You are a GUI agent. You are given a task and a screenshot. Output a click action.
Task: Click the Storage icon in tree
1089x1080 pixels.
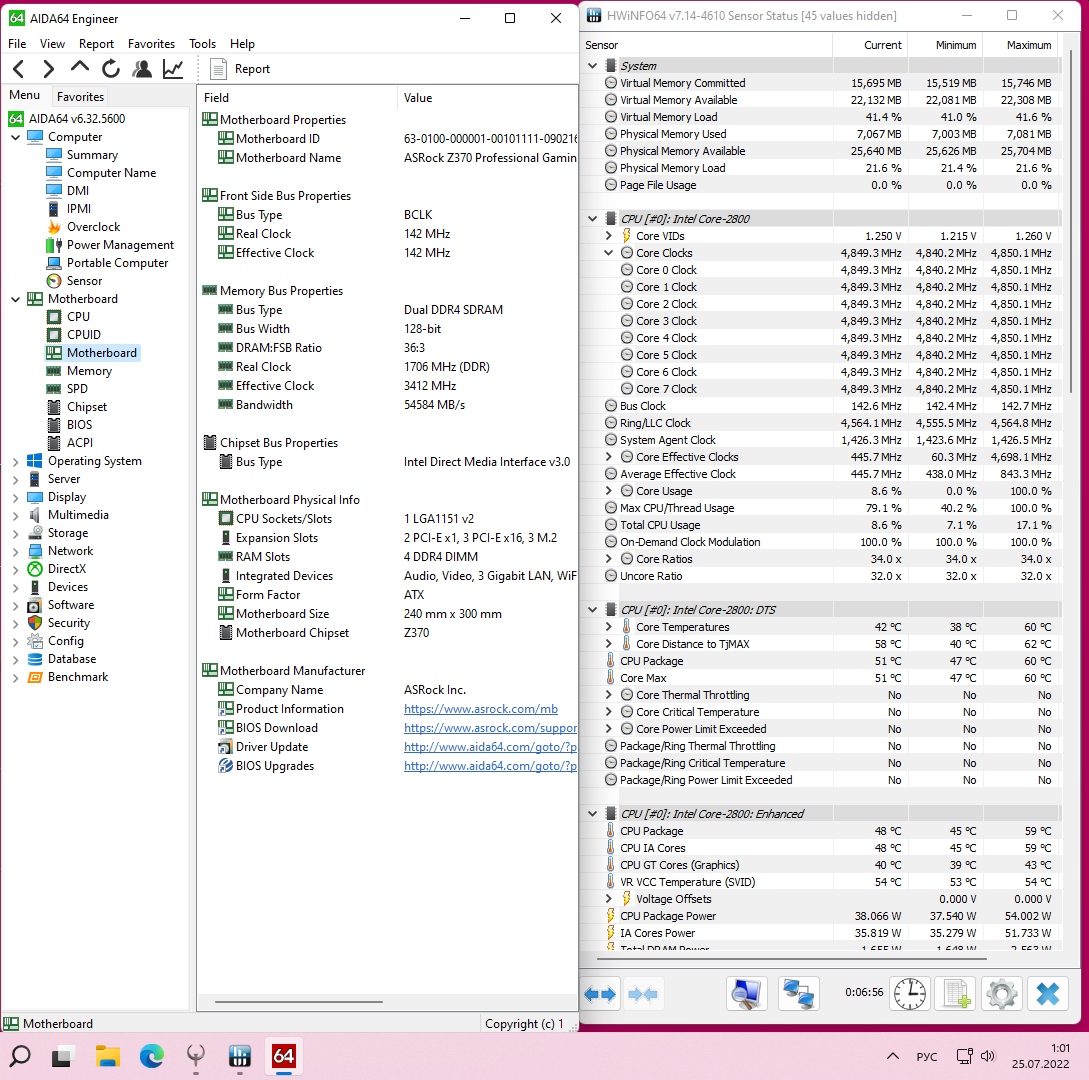pyautogui.click(x=35, y=533)
